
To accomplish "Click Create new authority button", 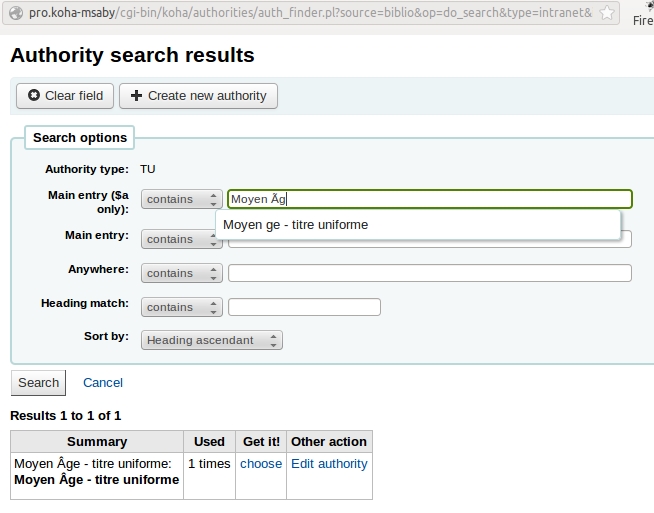I will (x=198, y=96).
